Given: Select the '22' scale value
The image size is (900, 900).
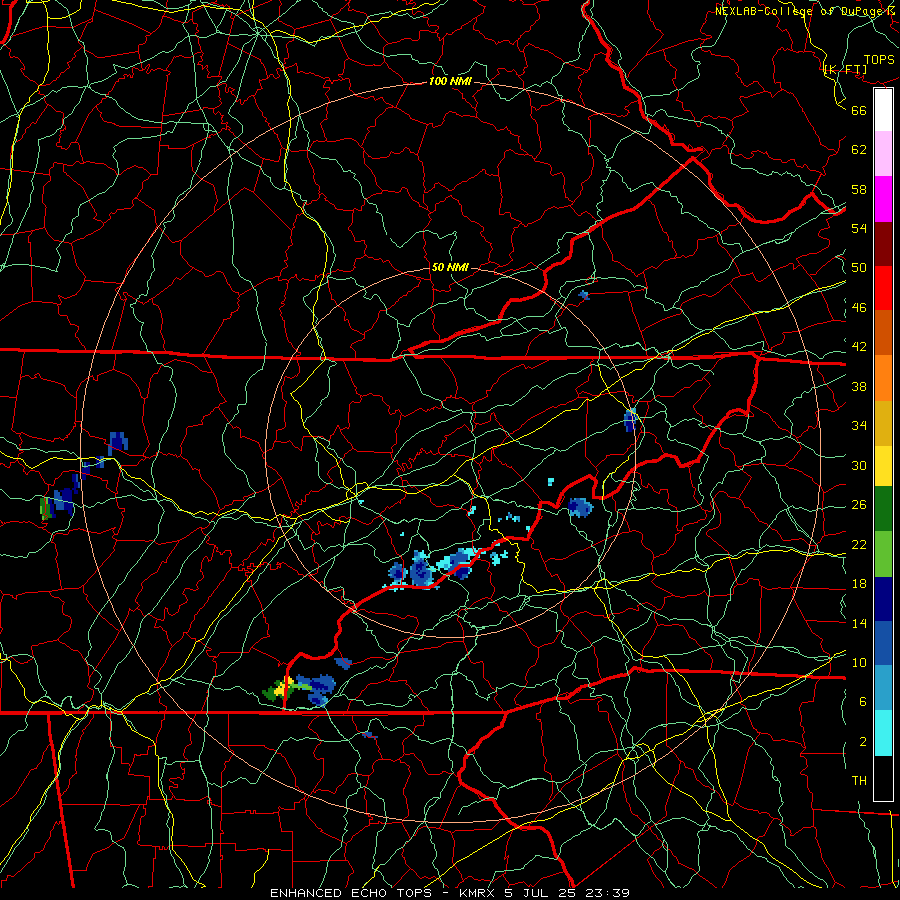Looking at the screenshot, I should click(x=859, y=545).
